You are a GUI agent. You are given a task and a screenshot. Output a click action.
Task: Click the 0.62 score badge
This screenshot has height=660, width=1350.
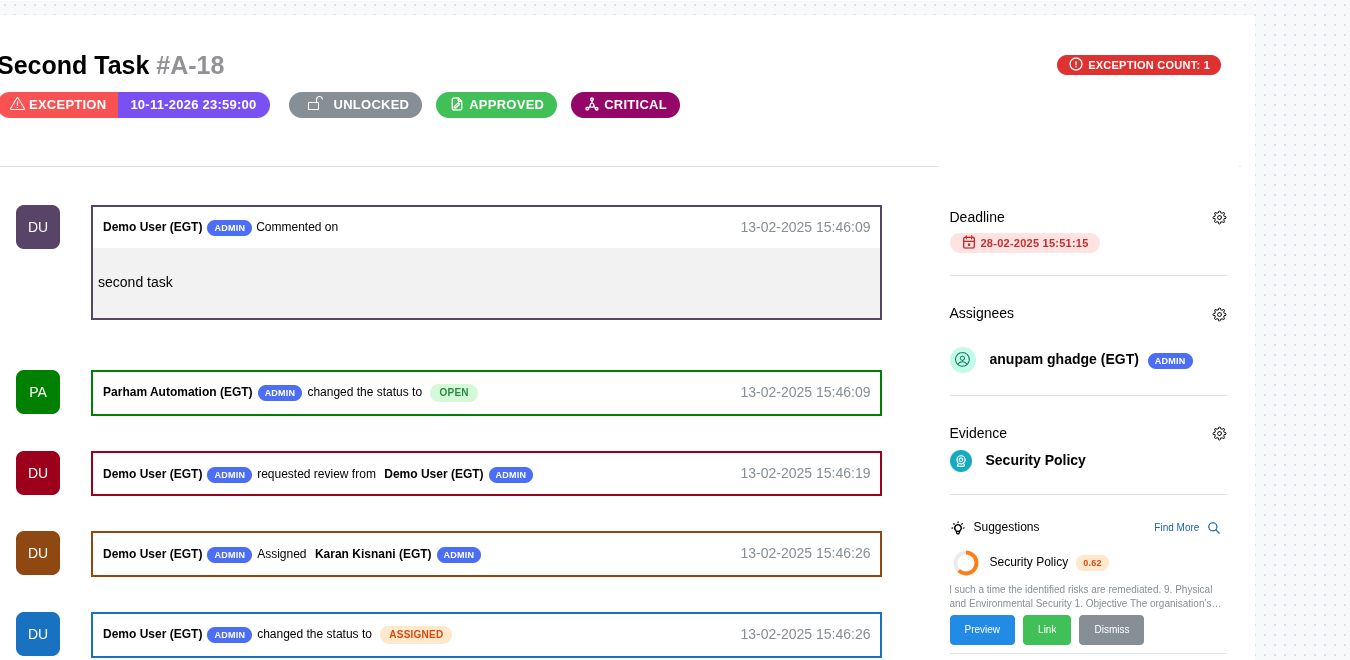[1092, 563]
